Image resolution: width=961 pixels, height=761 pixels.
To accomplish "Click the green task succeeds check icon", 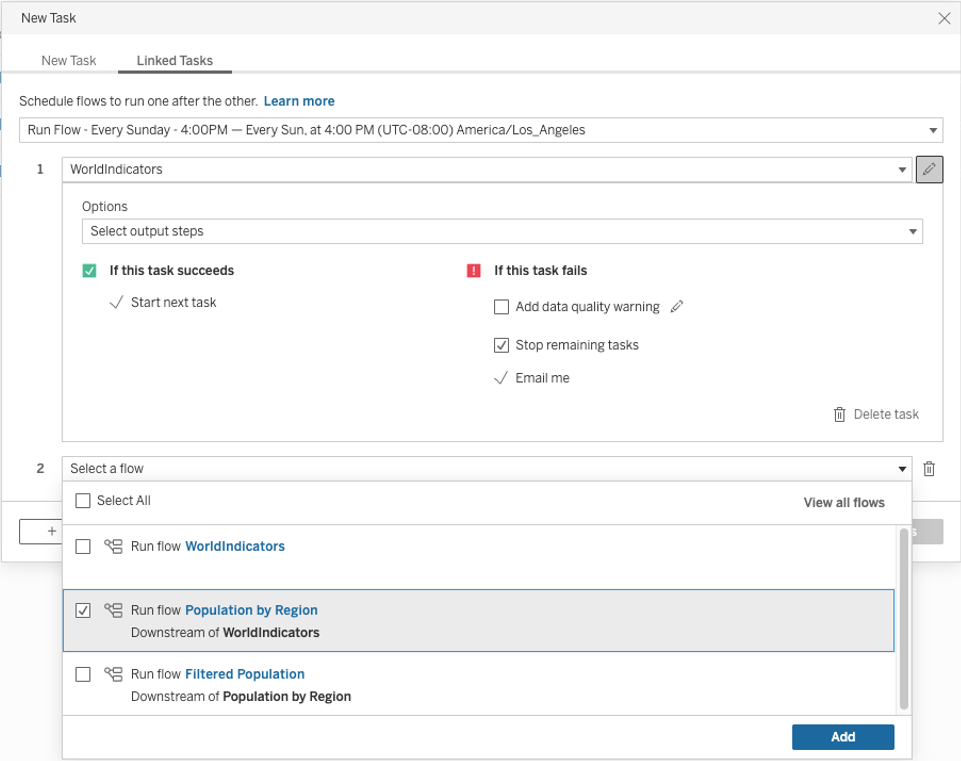I will tap(89, 270).
